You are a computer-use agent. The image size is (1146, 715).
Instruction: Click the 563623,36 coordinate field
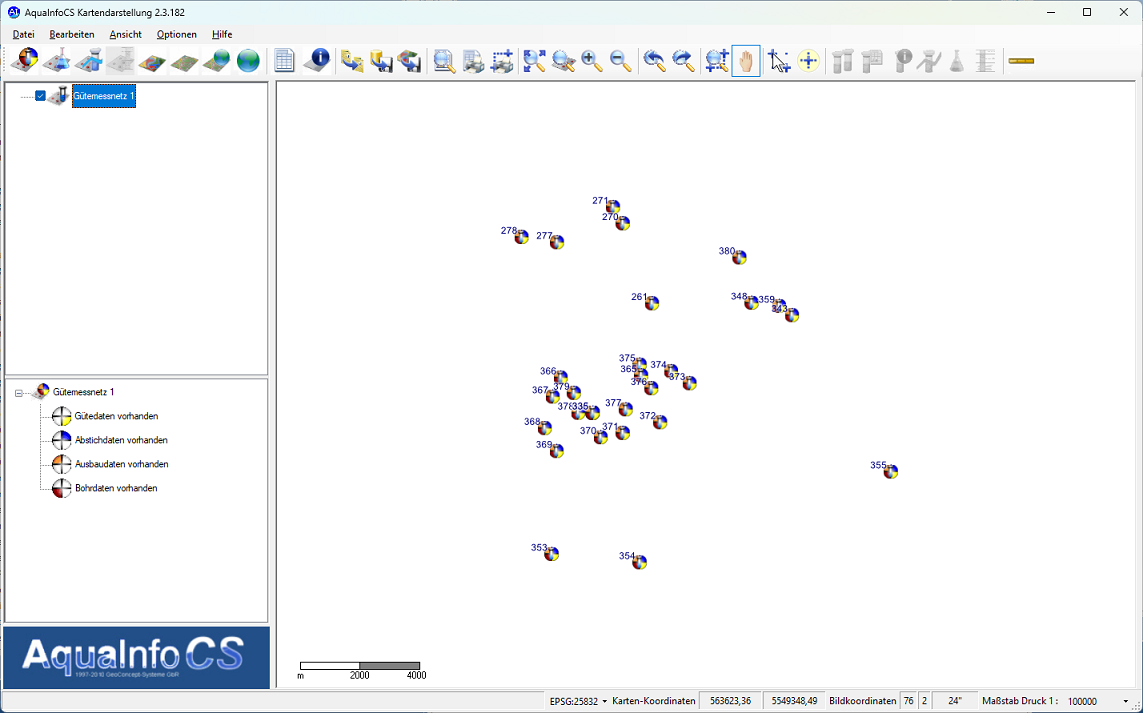(x=730, y=702)
